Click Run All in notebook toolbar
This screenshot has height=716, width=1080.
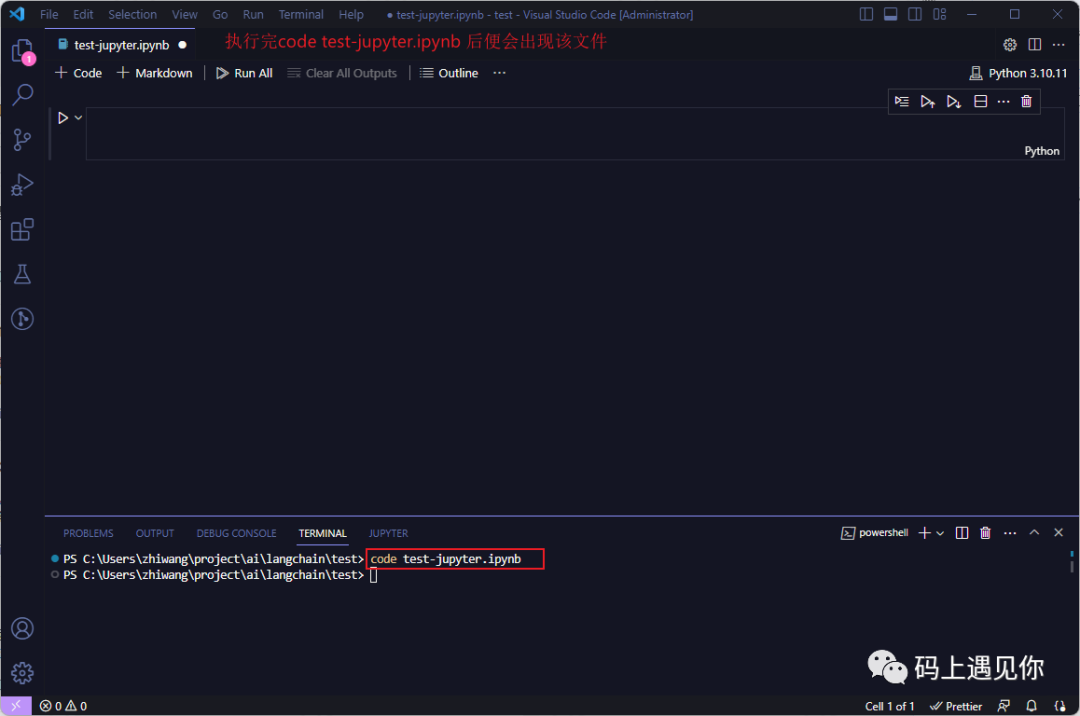pyautogui.click(x=245, y=73)
